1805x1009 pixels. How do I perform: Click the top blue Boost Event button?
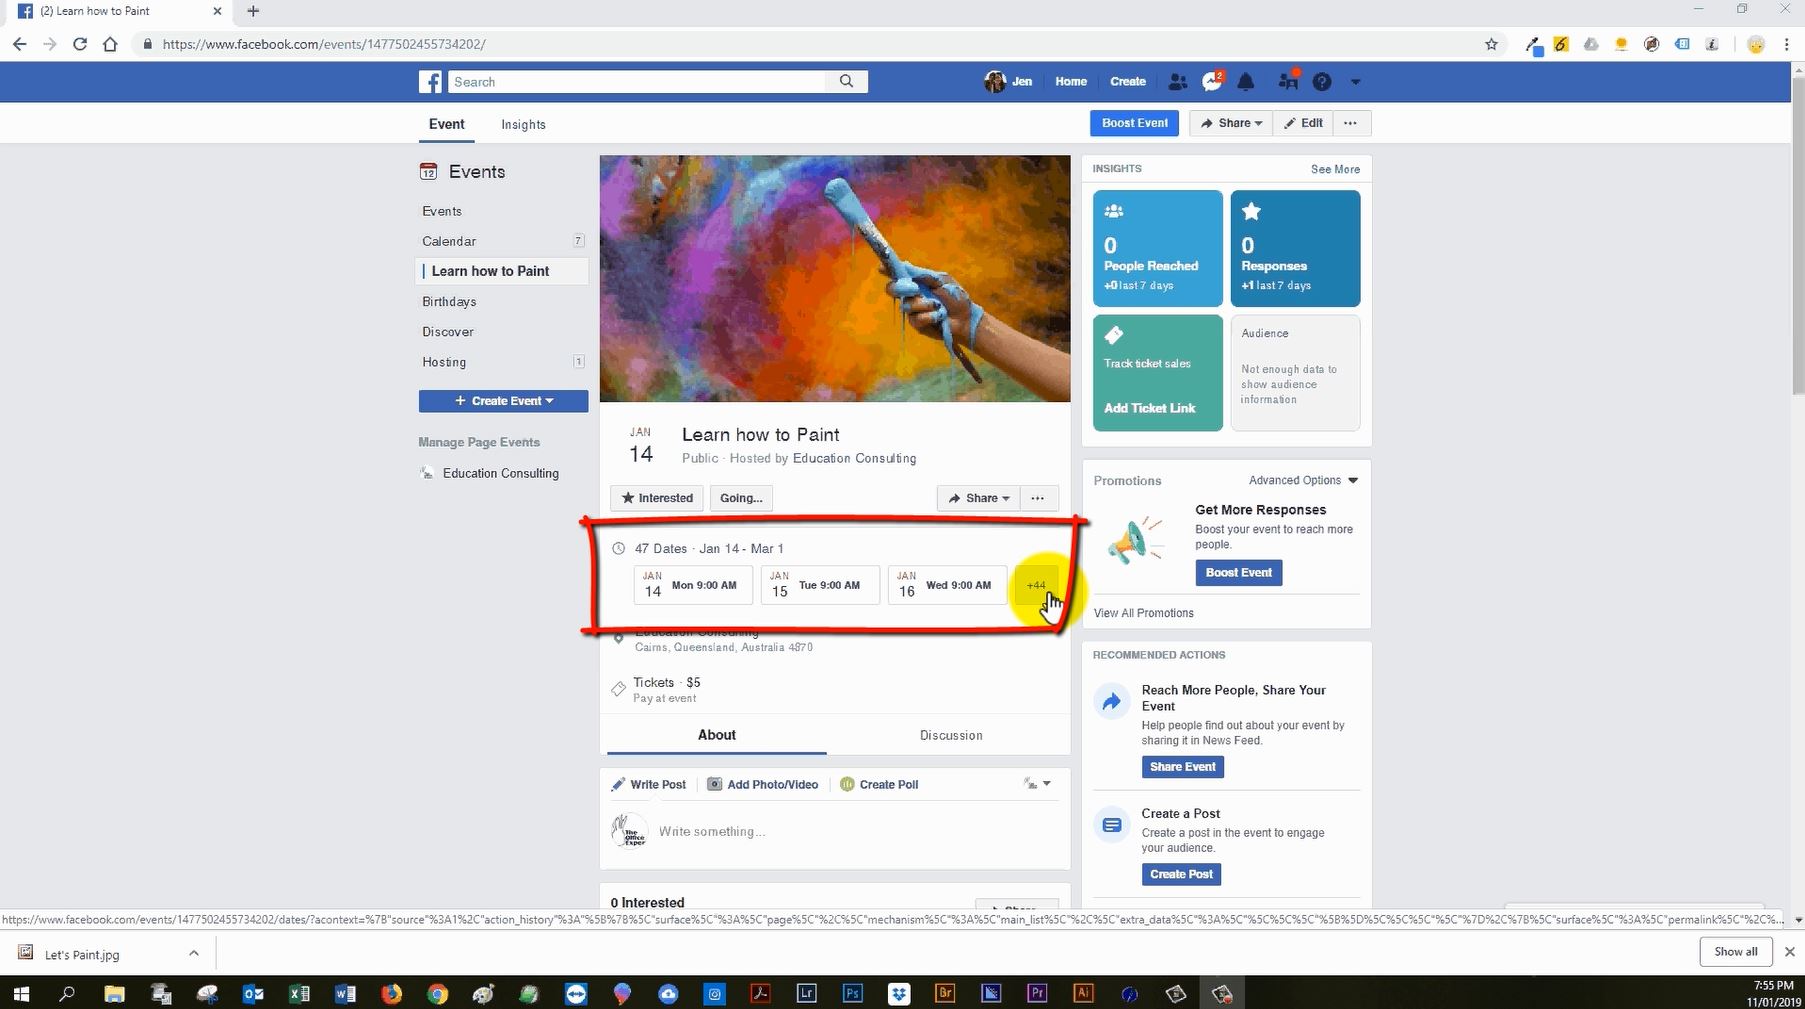(x=1134, y=123)
